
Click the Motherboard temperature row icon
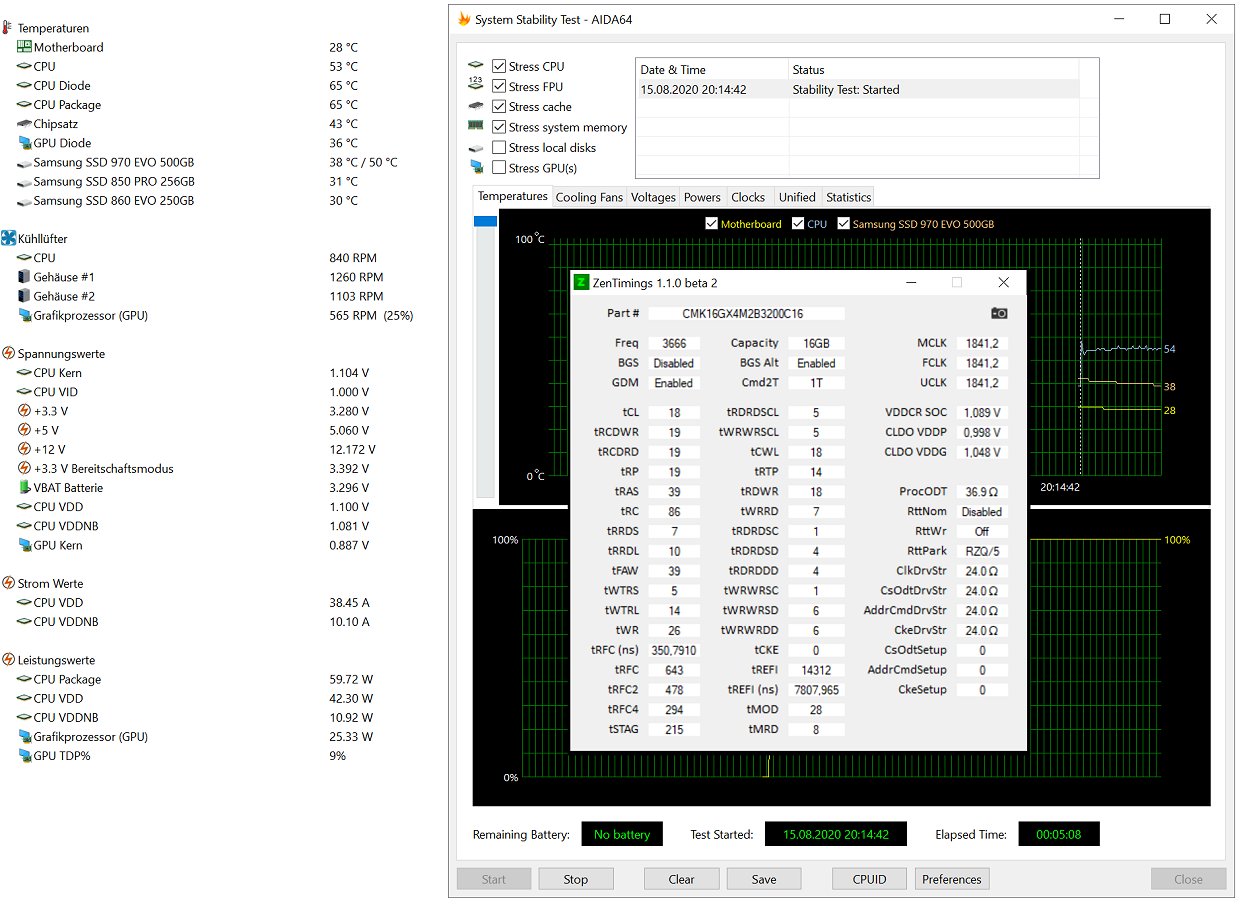pyautogui.click(x=24, y=47)
